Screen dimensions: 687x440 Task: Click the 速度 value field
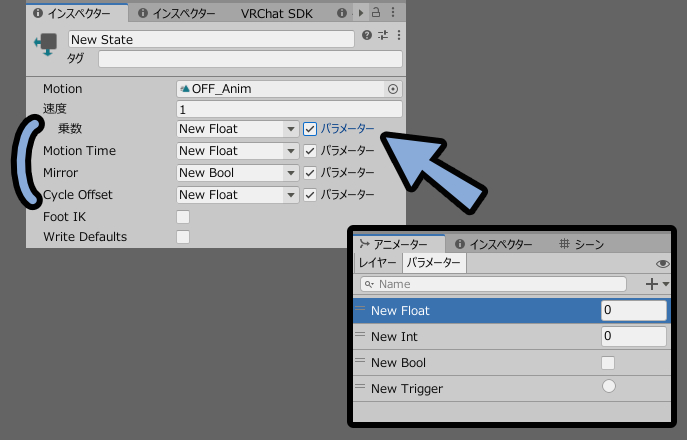tap(289, 109)
